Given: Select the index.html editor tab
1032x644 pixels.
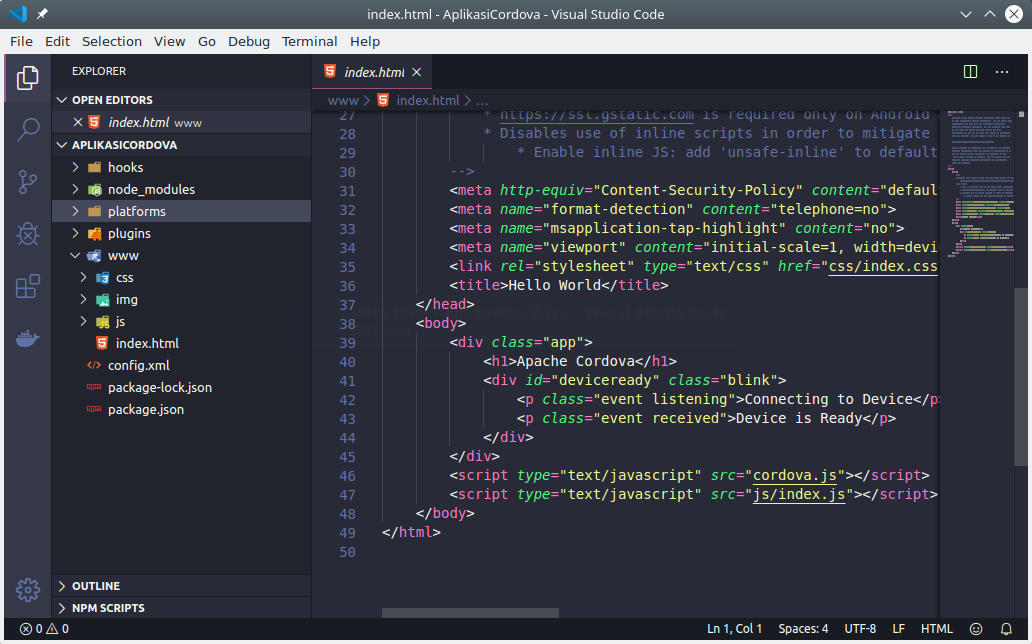Looking at the screenshot, I should coord(373,71).
